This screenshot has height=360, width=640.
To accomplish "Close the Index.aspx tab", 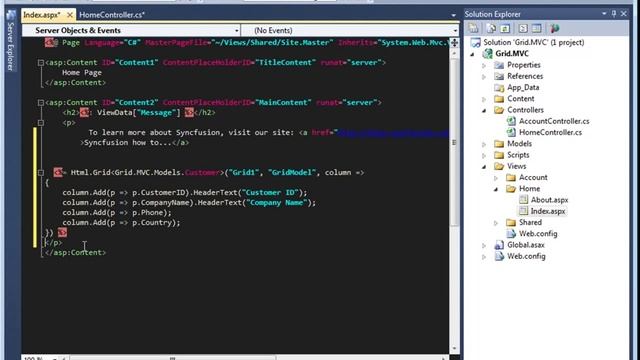I will (x=70, y=15).
